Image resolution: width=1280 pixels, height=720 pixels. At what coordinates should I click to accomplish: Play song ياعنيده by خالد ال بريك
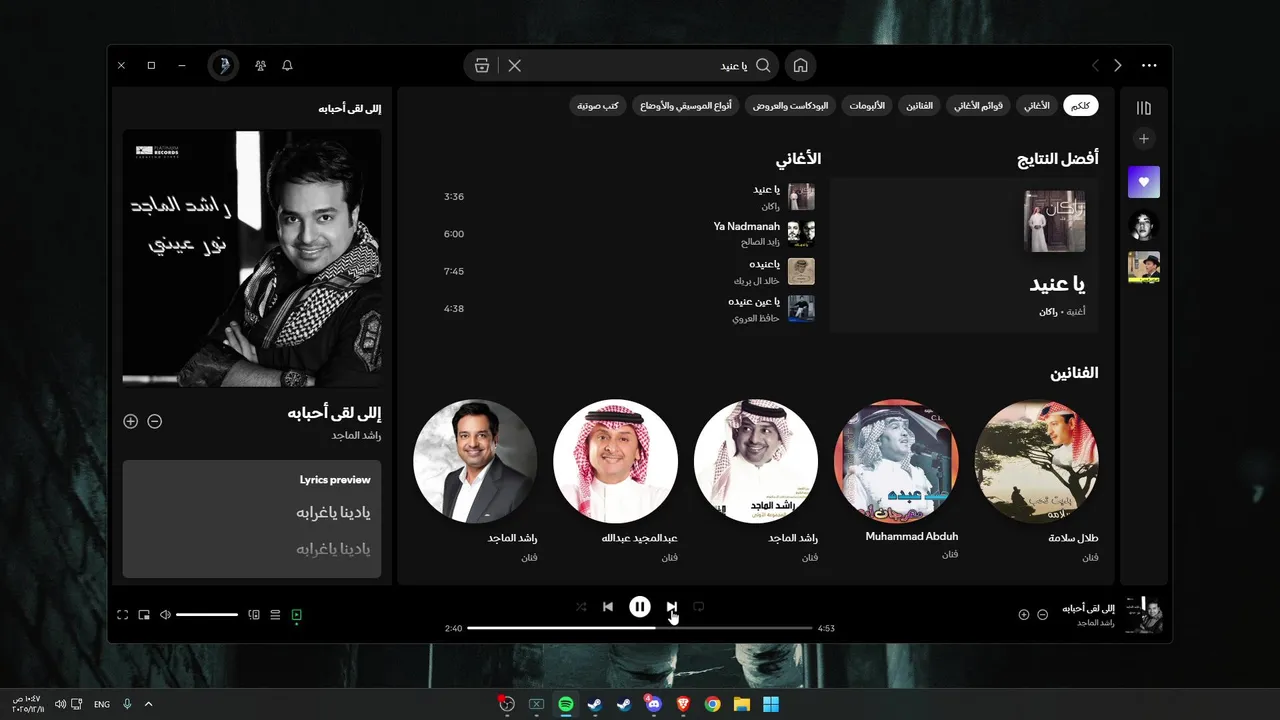coord(628,271)
